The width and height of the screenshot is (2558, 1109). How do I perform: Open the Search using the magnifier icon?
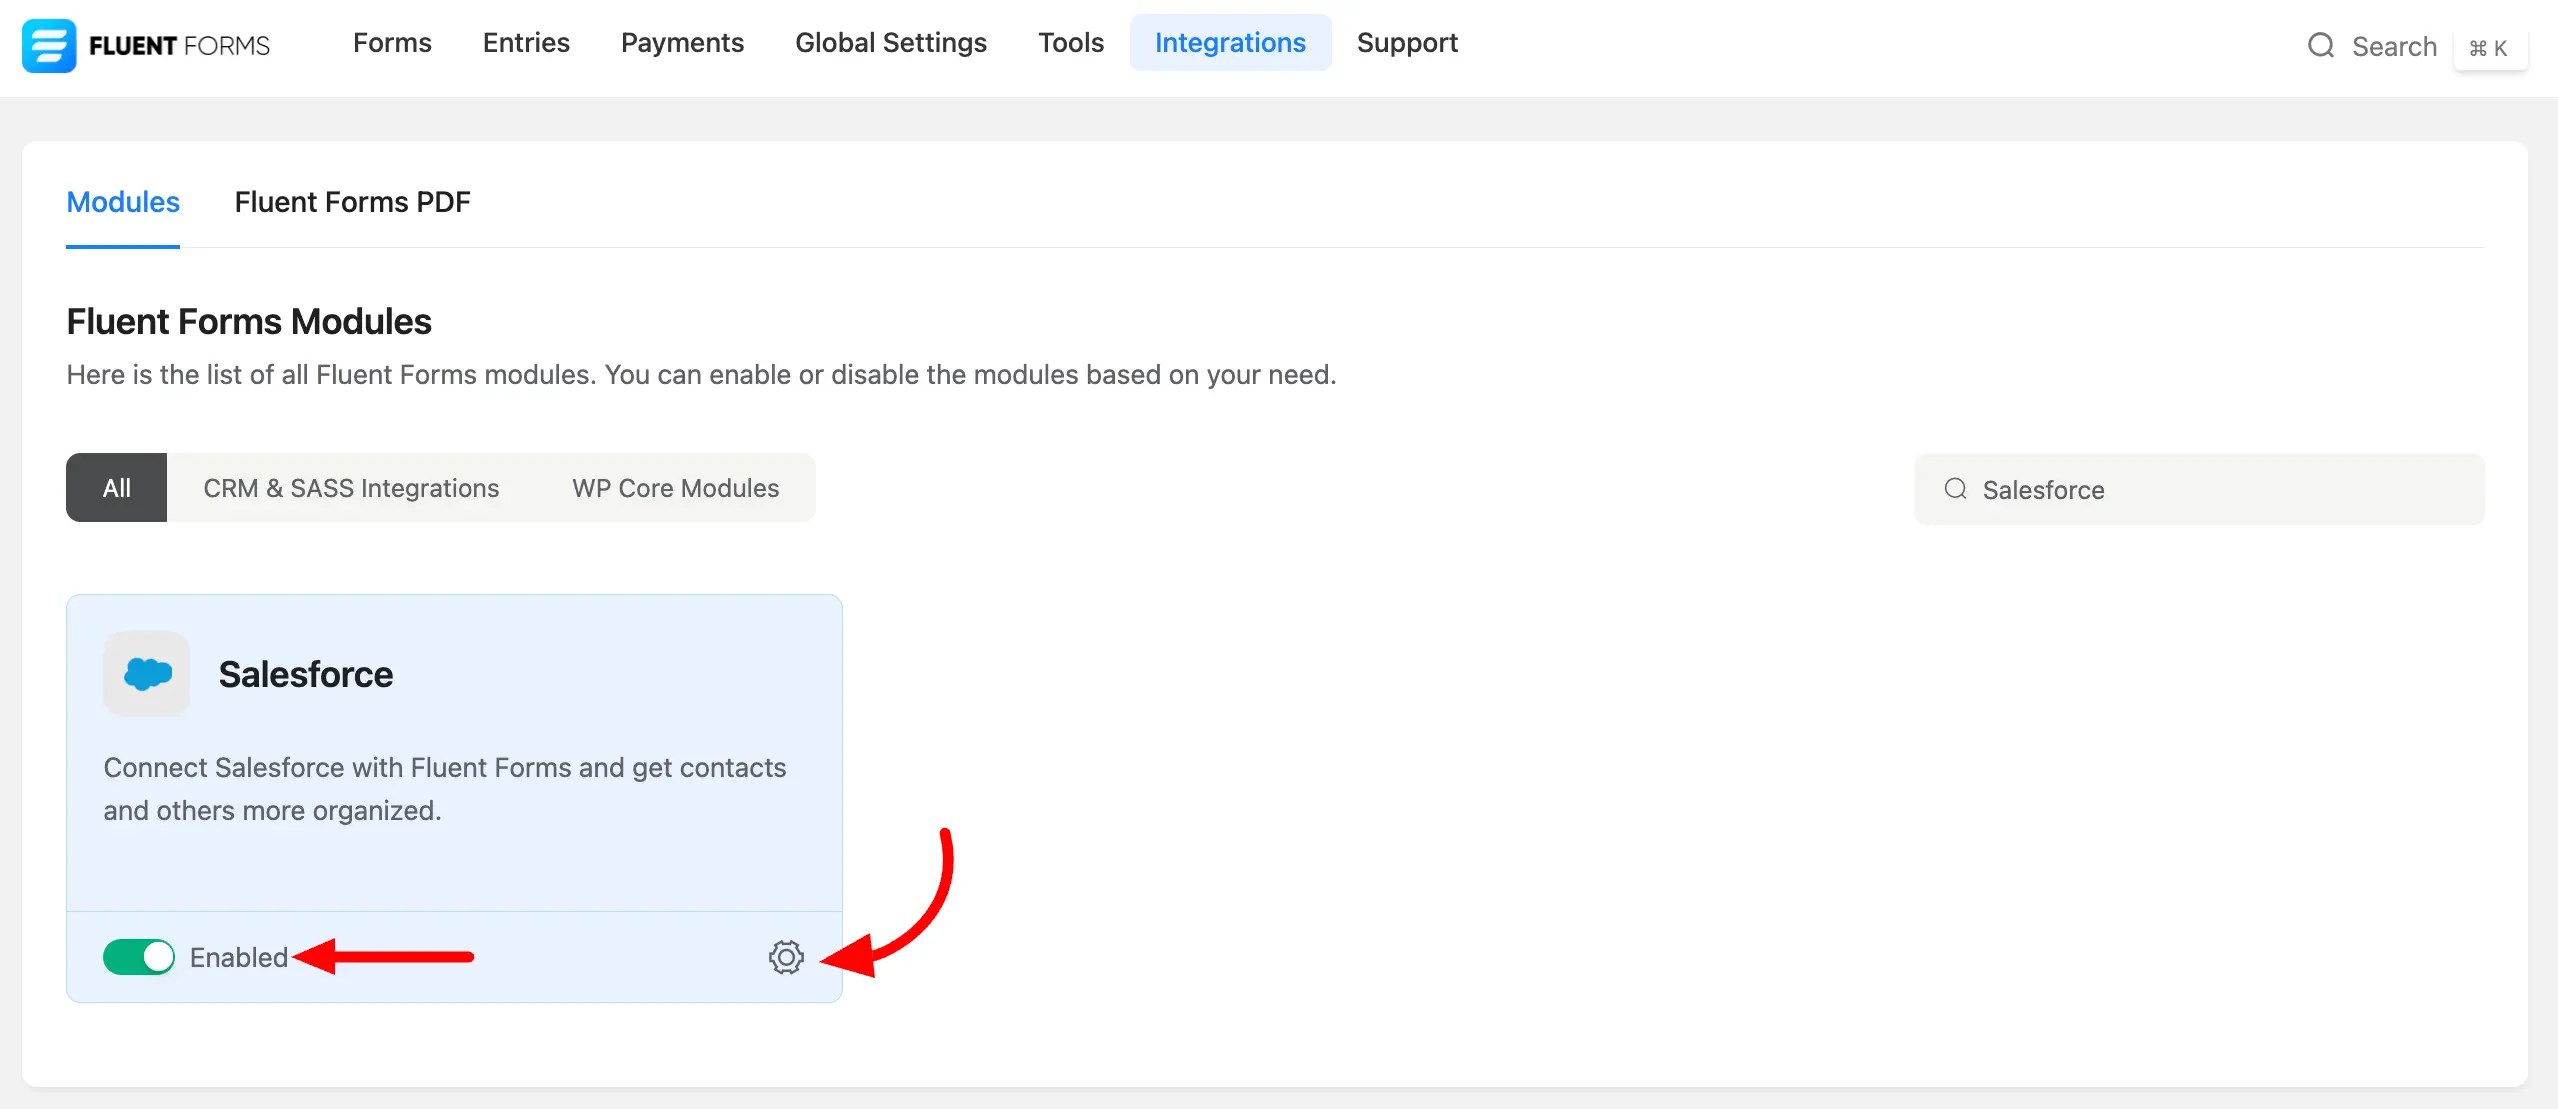pyautogui.click(x=2322, y=46)
